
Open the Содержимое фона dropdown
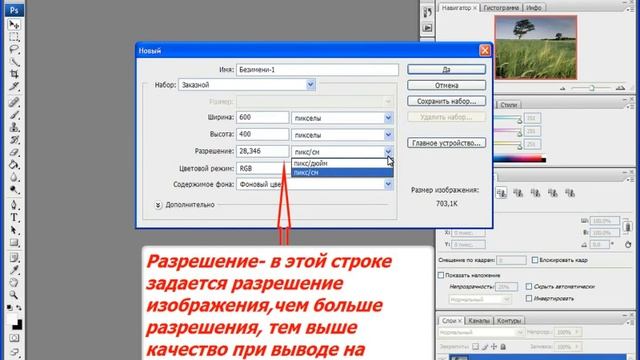315,184
